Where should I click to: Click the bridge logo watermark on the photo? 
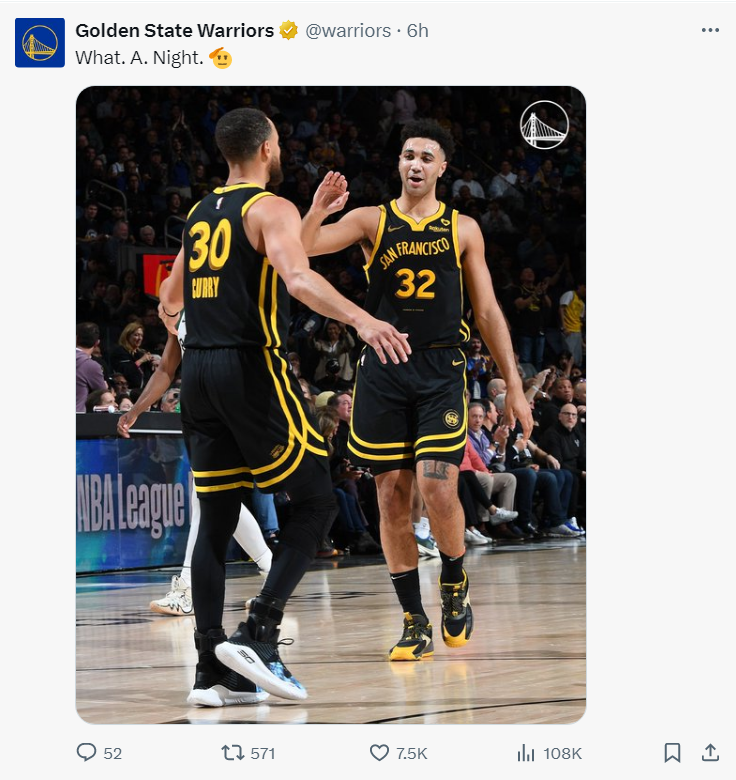coord(544,125)
